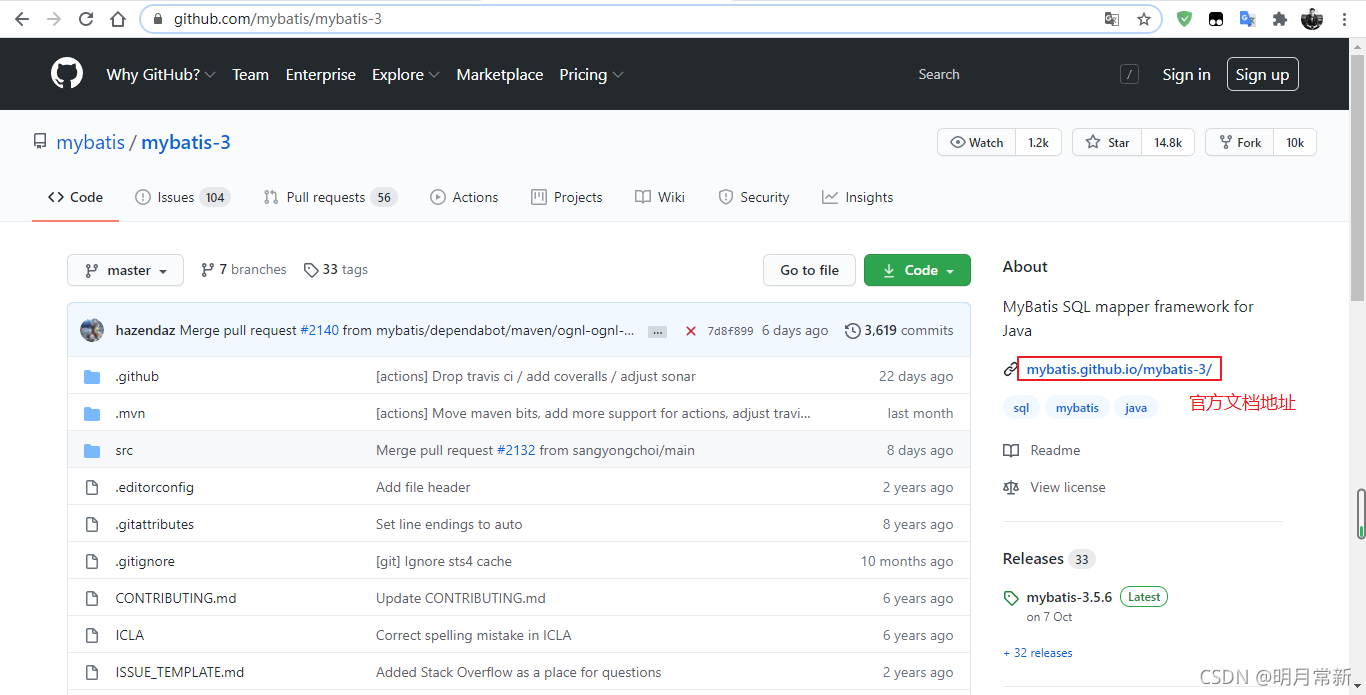This screenshot has height=695, width=1366.
Task: Open commit hash 7d8f899
Action: coord(730,331)
